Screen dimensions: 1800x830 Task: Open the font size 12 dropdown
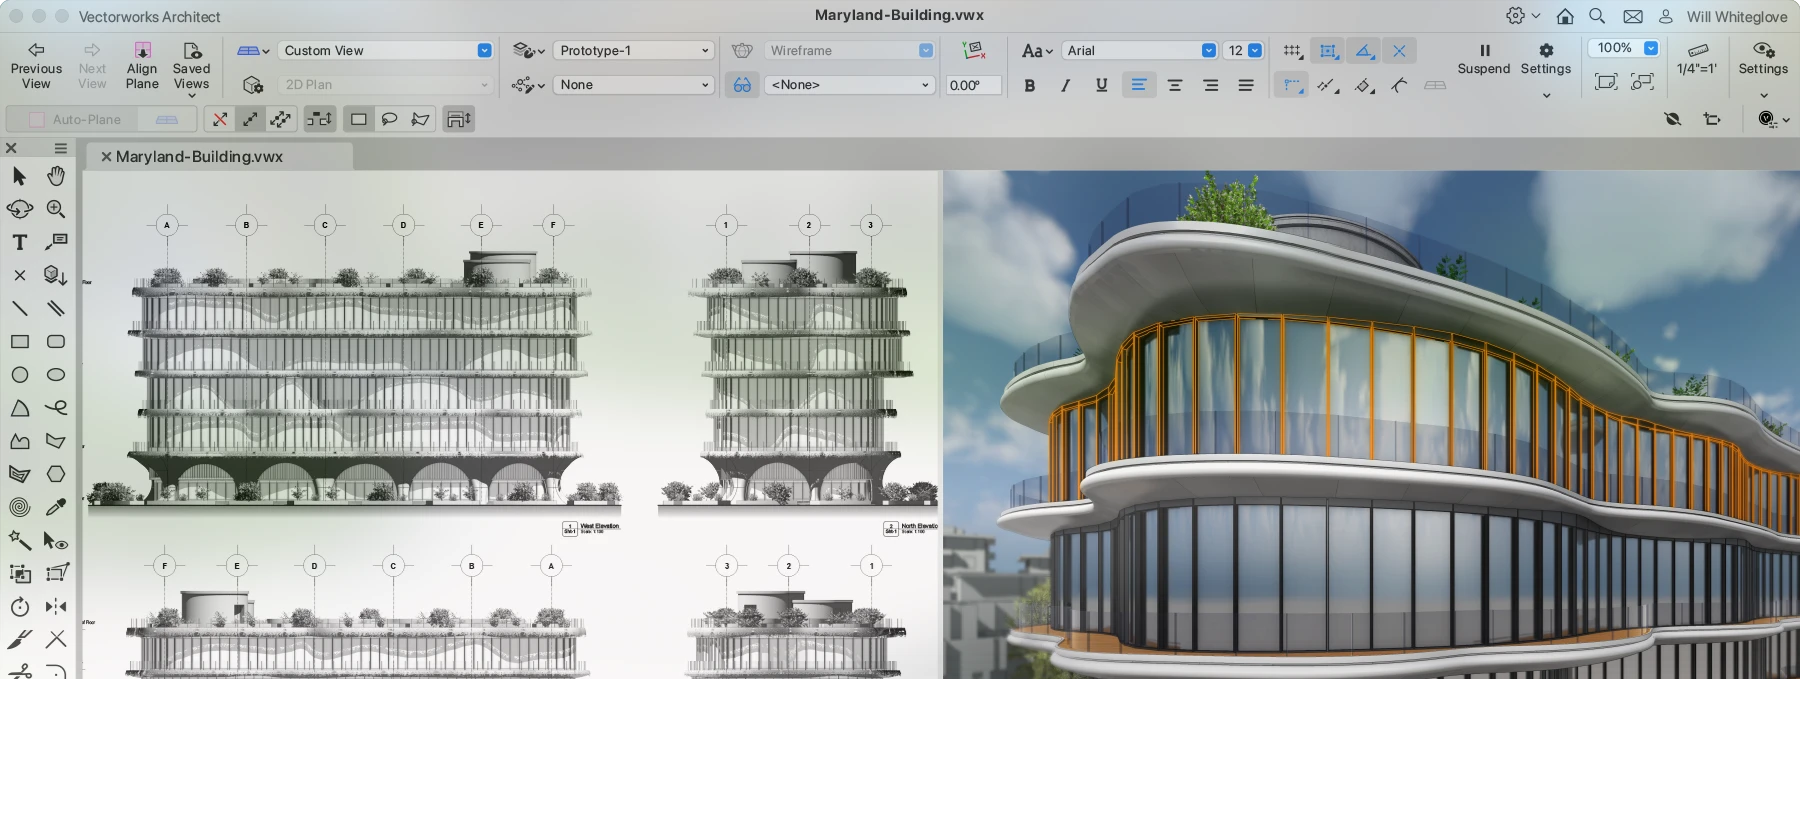coord(1245,51)
